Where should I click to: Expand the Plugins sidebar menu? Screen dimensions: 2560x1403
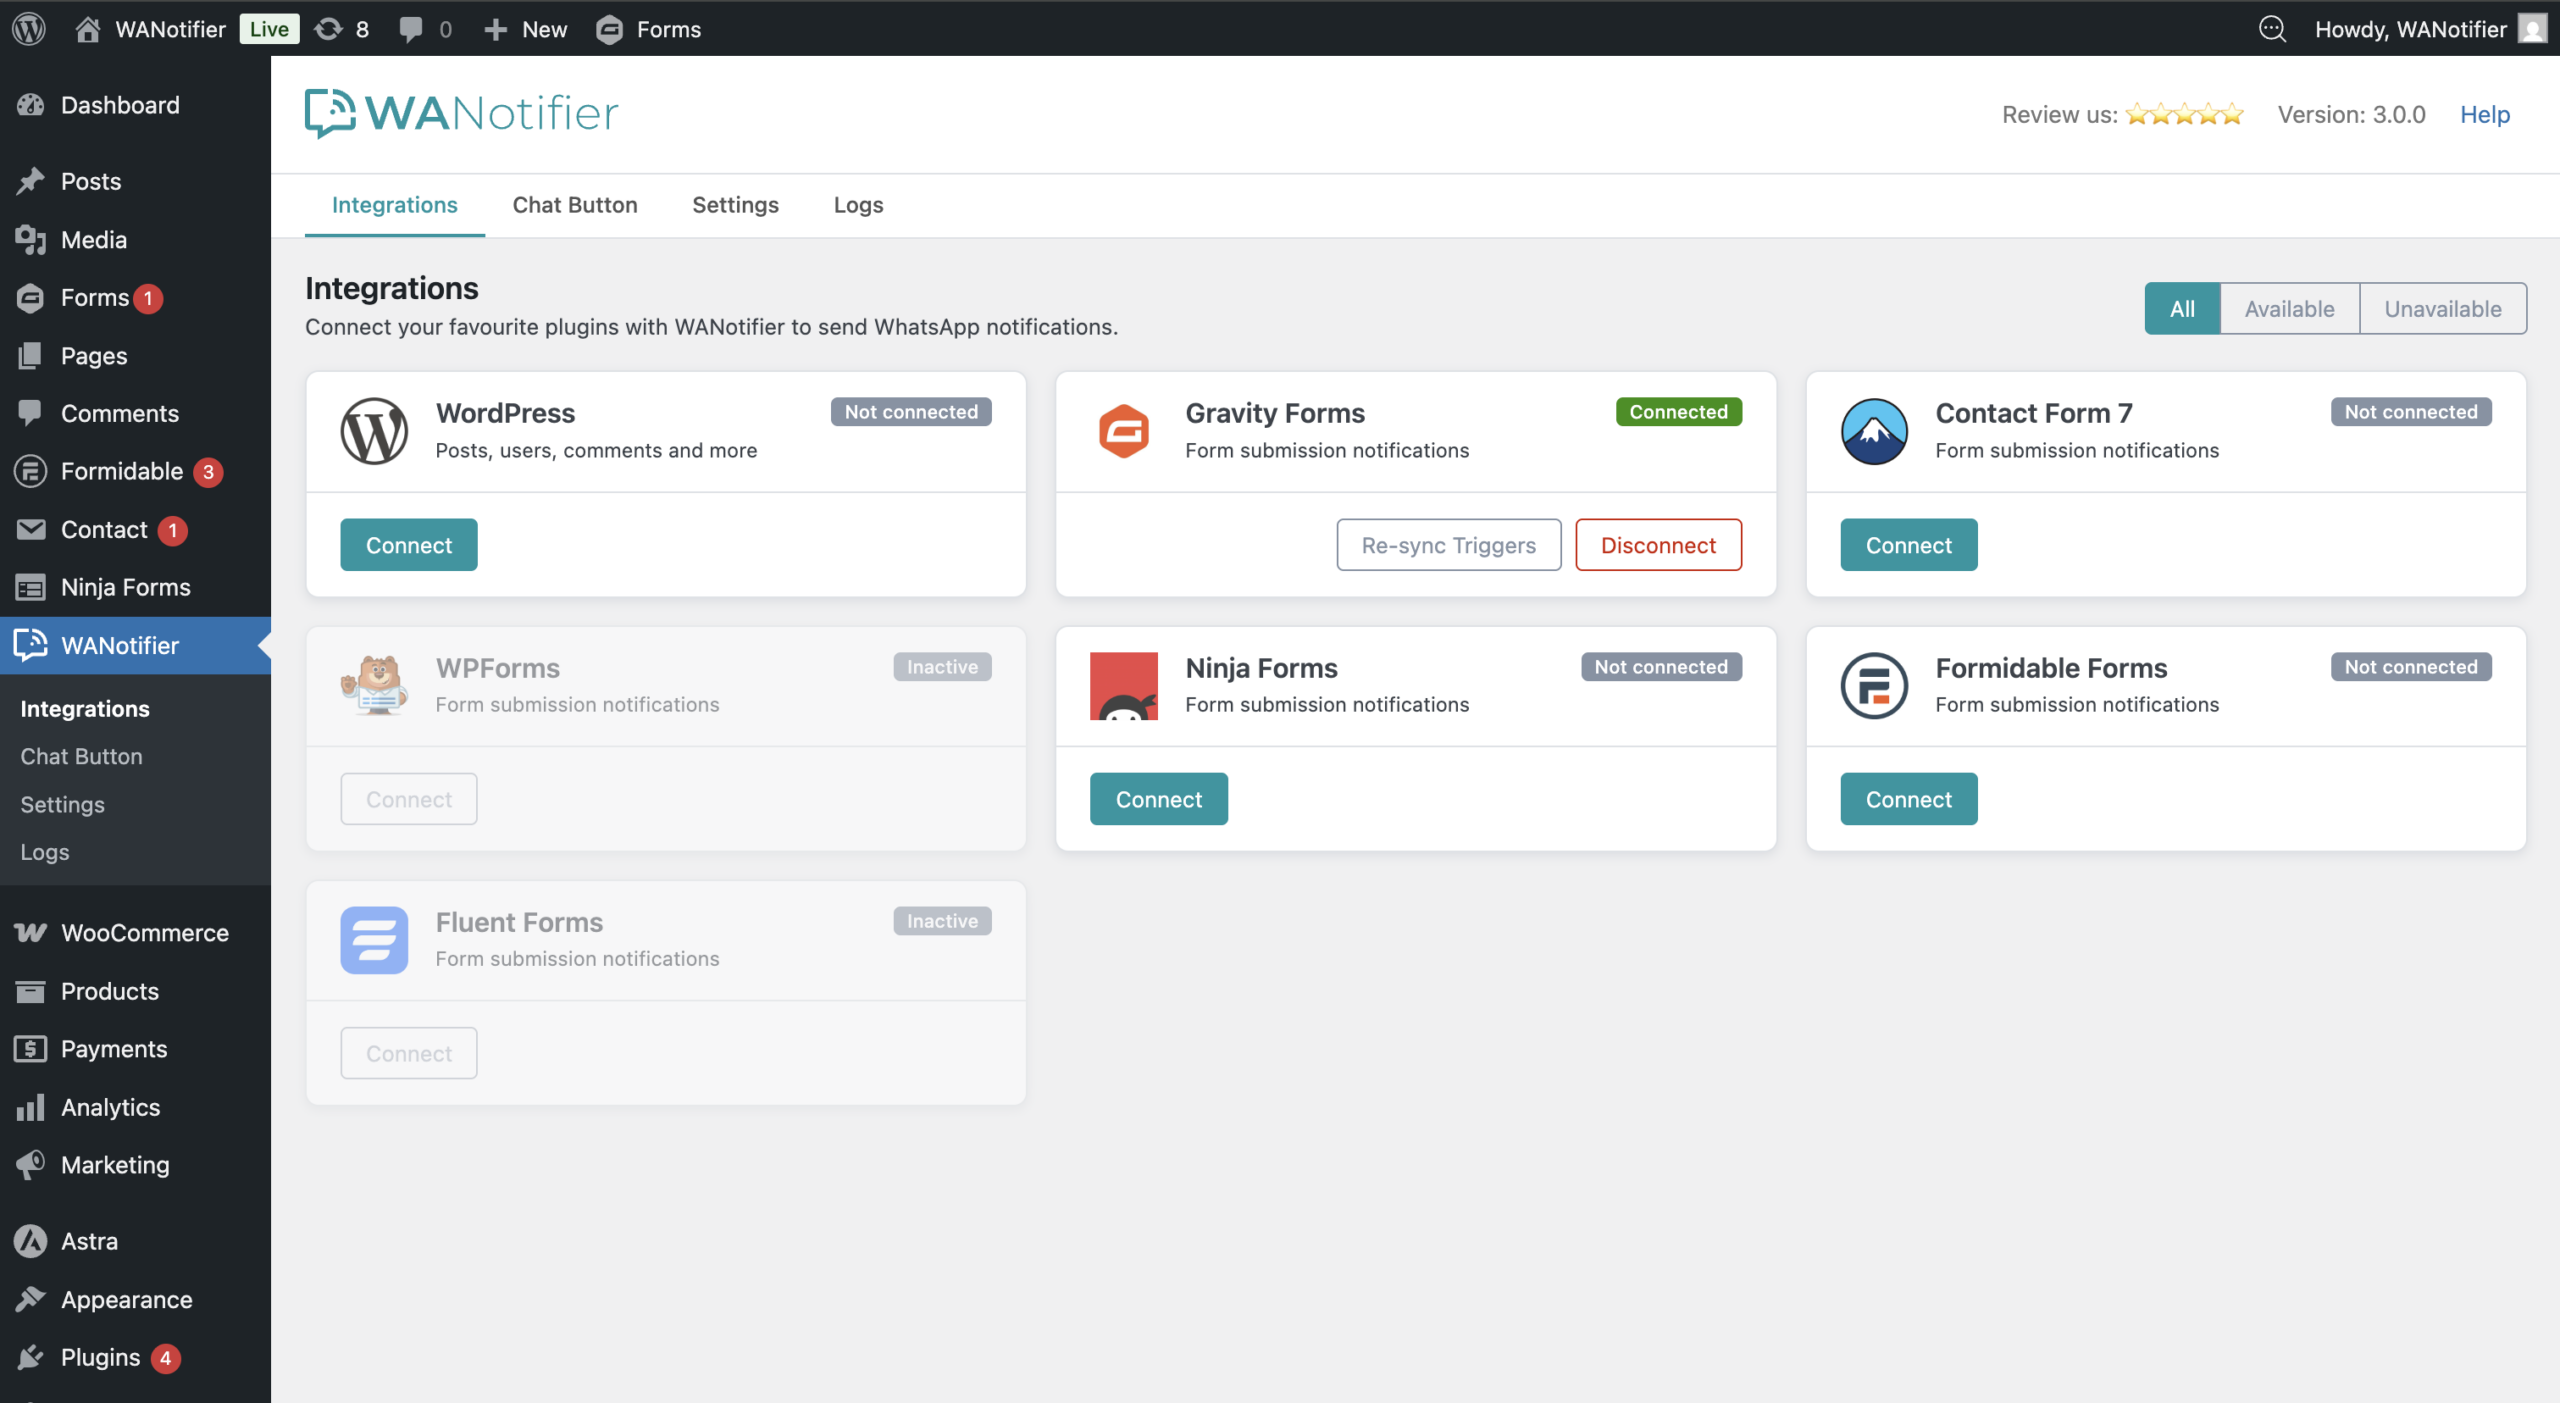(100, 1357)
